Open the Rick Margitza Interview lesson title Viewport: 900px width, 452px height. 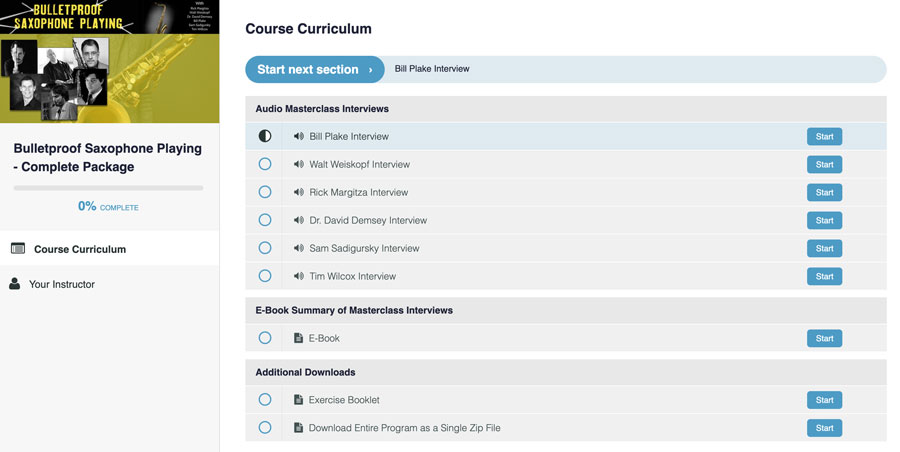coord(359,192)
